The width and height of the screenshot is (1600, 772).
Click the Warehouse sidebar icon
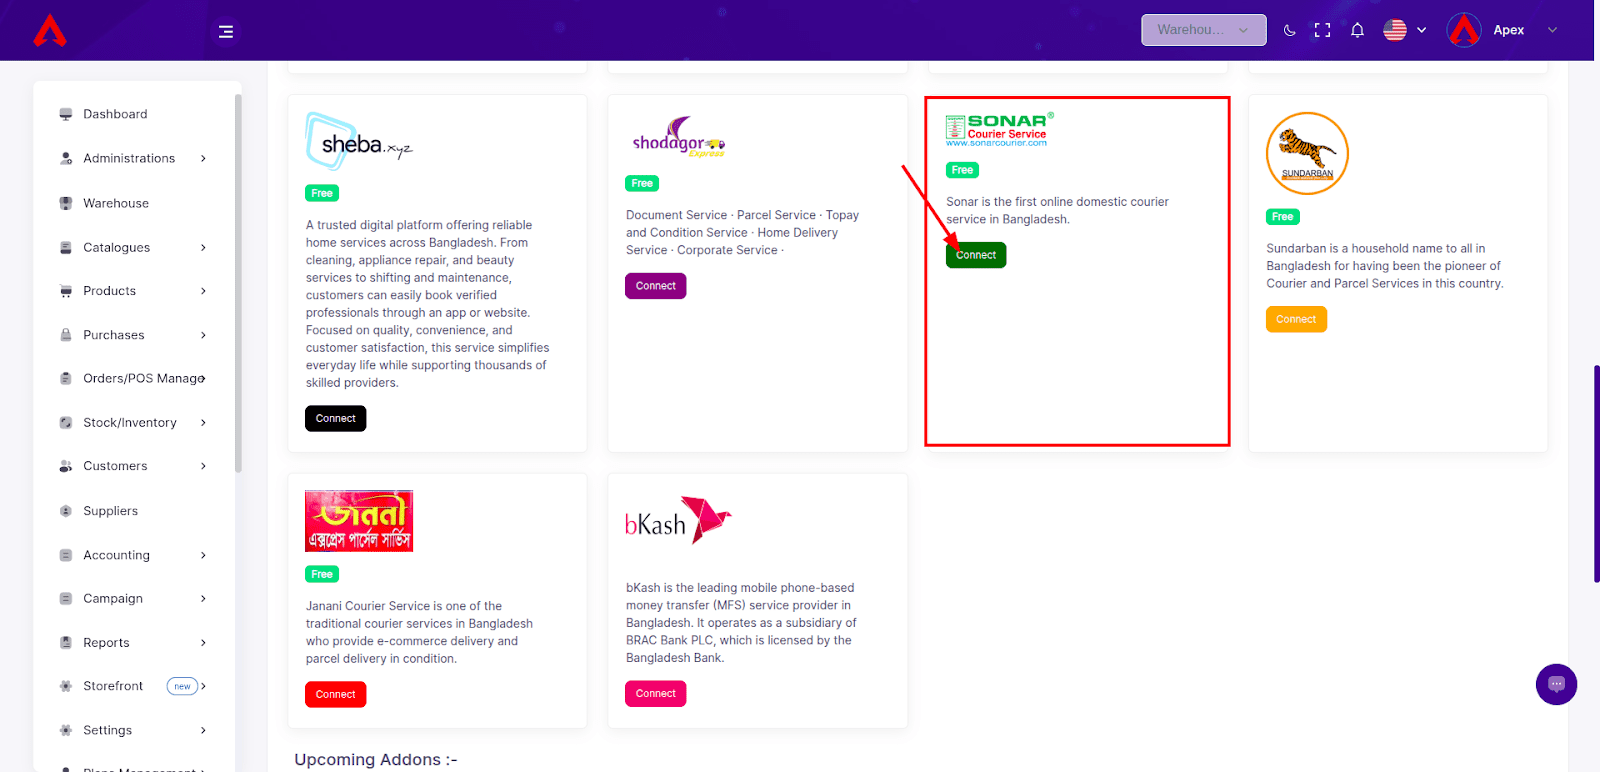[x=66, y=203]
